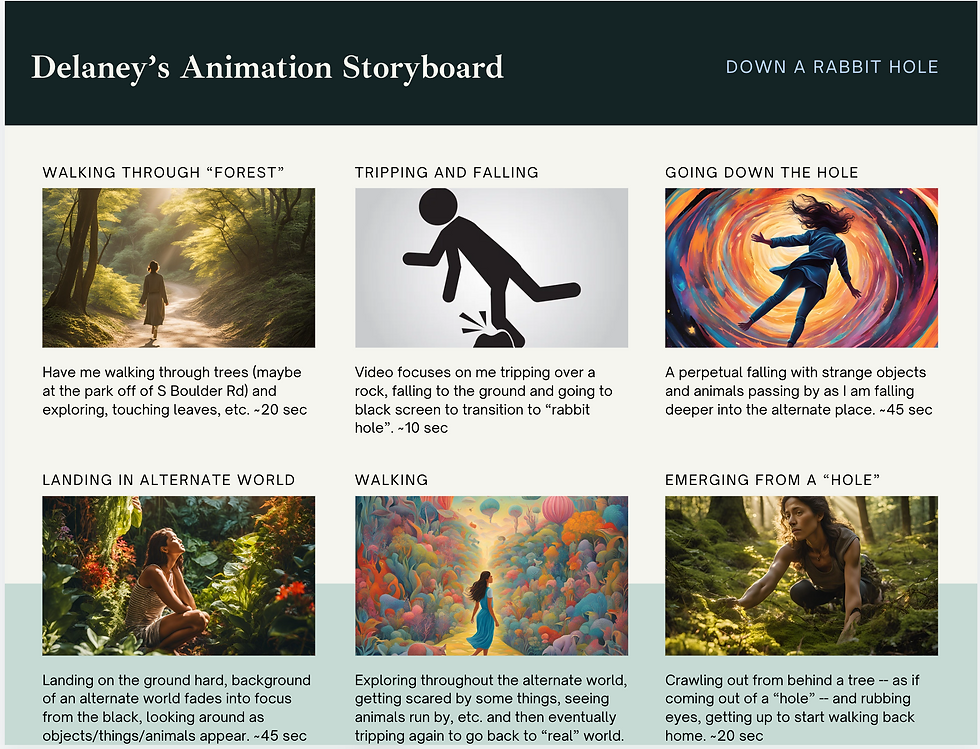Click the "Walking Through Forest" heading
980x749 pixels.
(163, 173)
